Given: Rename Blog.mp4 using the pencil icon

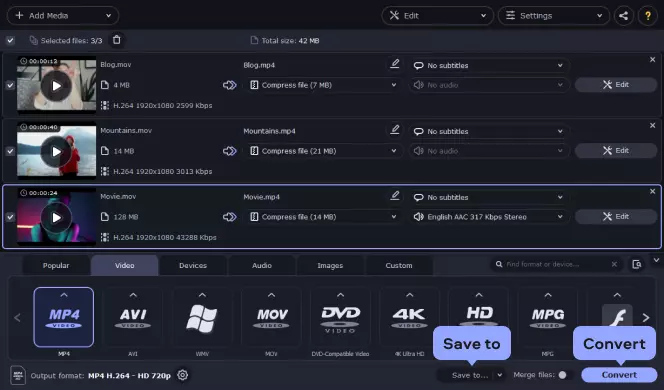Looking at the screenshot, I should pyautogui.click(x=395, y=64).
